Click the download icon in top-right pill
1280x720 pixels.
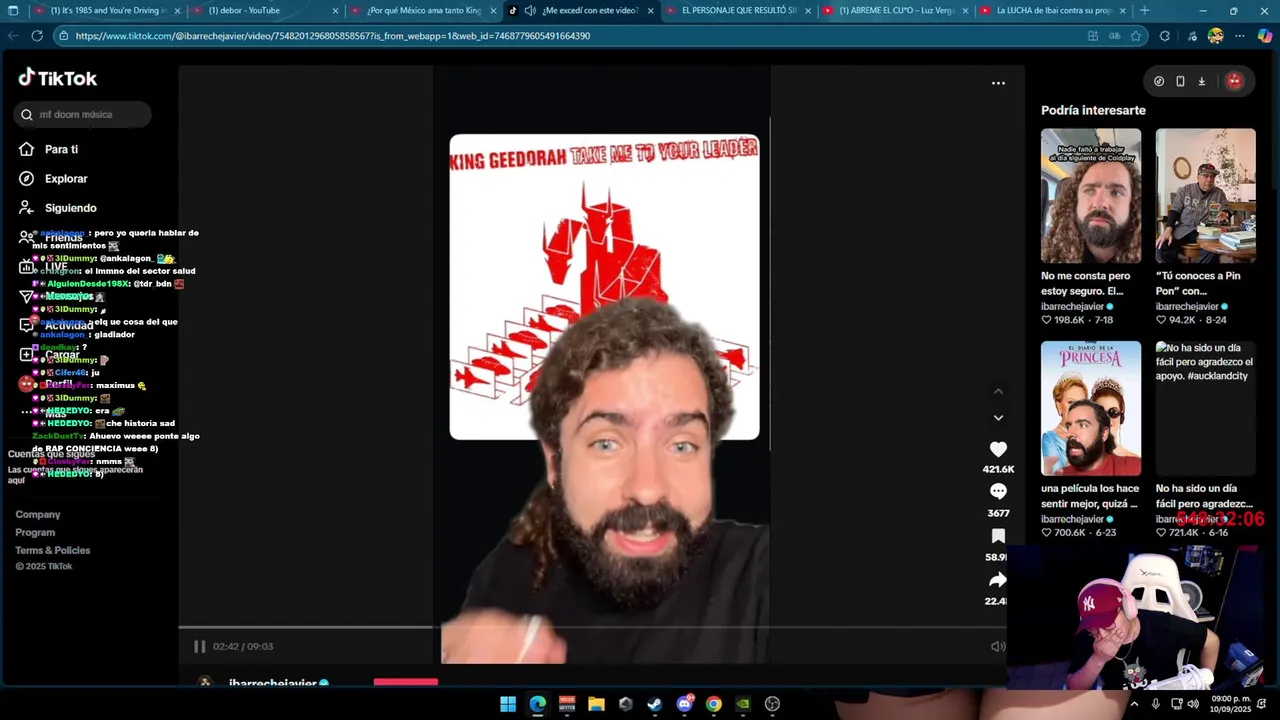[1201, 81]
